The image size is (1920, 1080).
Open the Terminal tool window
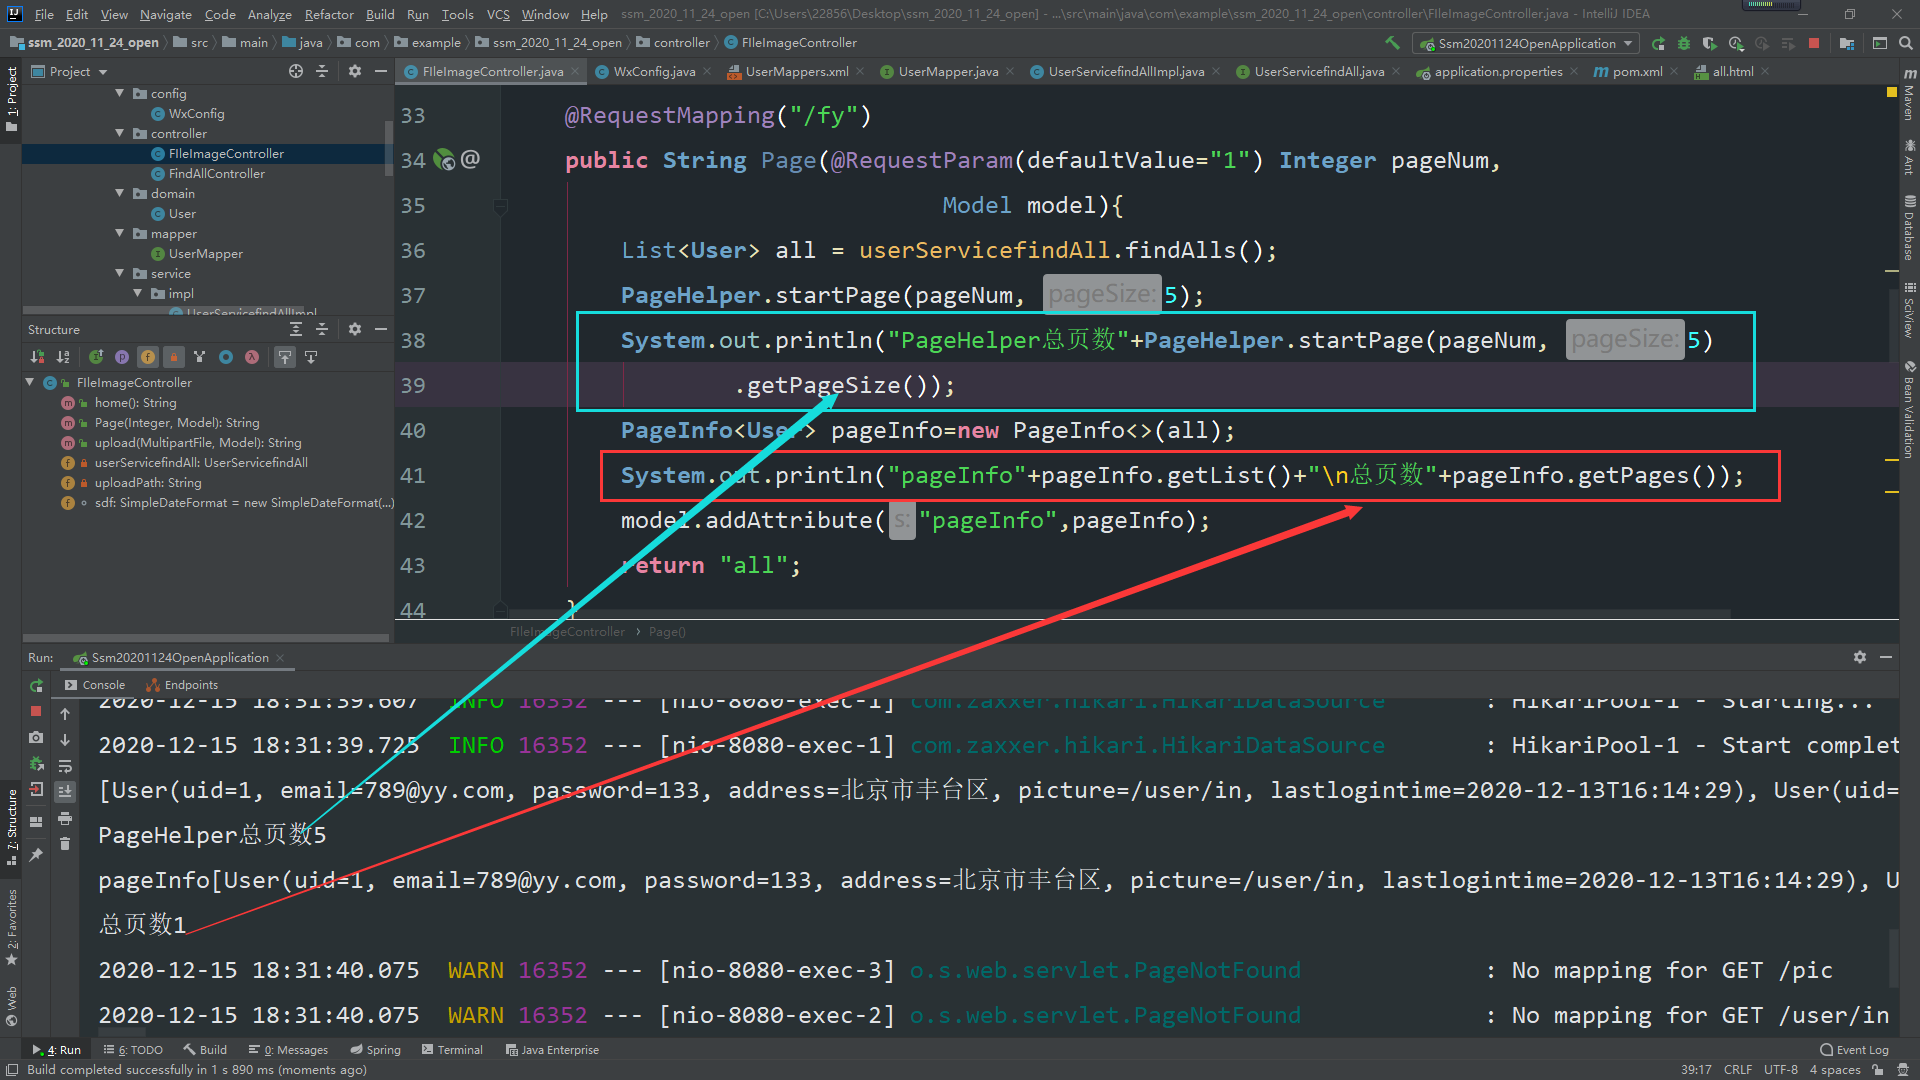(x=453, y=1049)
